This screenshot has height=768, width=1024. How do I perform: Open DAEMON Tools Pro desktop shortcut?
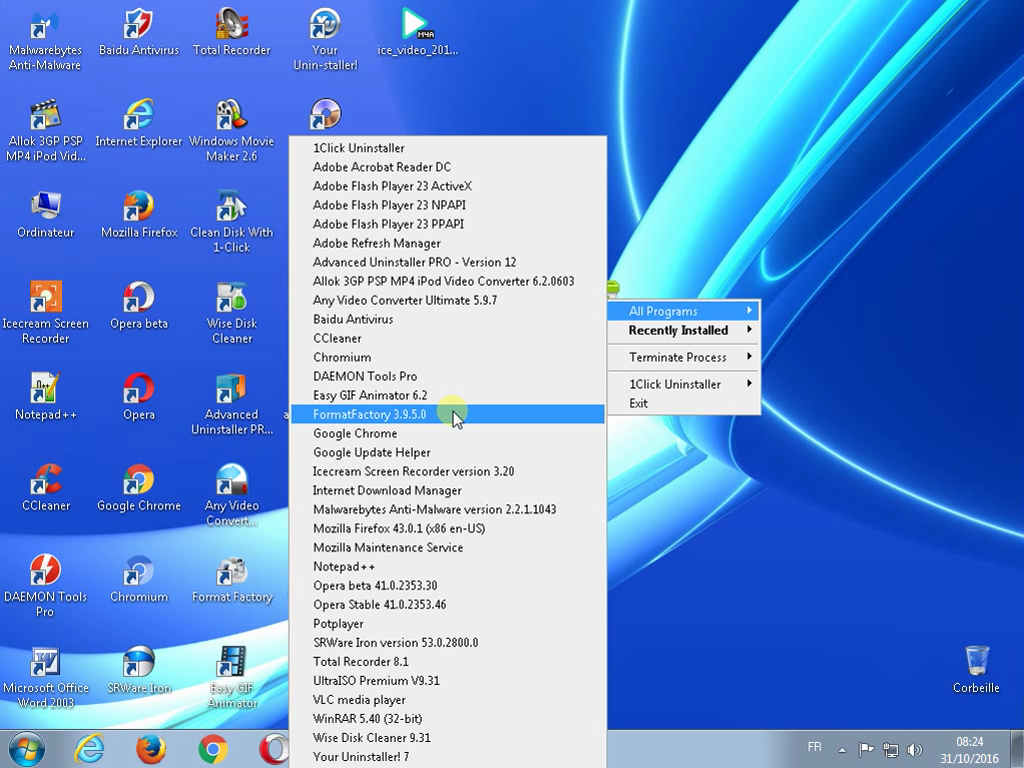pos(45,586)
